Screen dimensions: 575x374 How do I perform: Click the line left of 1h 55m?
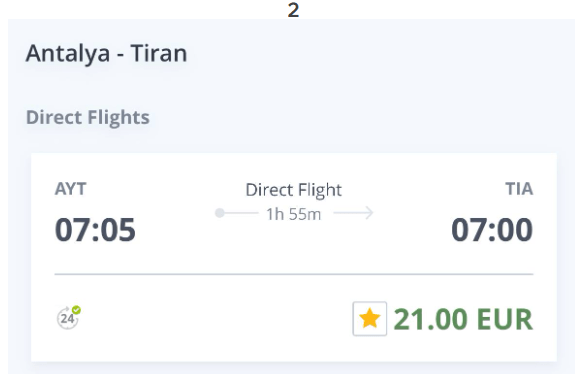(x=241, y=213)
